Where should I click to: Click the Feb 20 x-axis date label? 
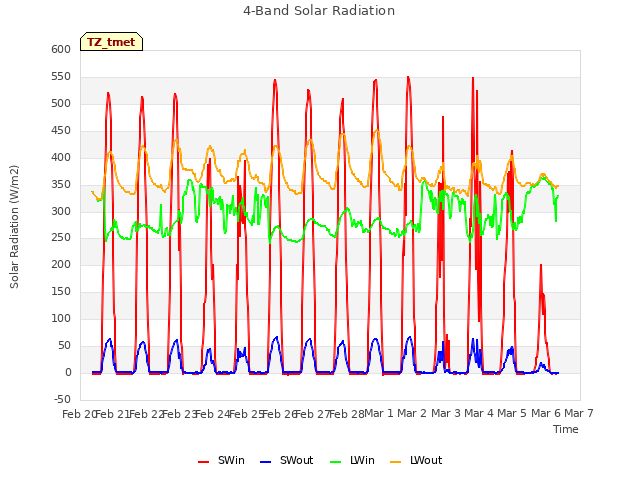click(78, 414)
